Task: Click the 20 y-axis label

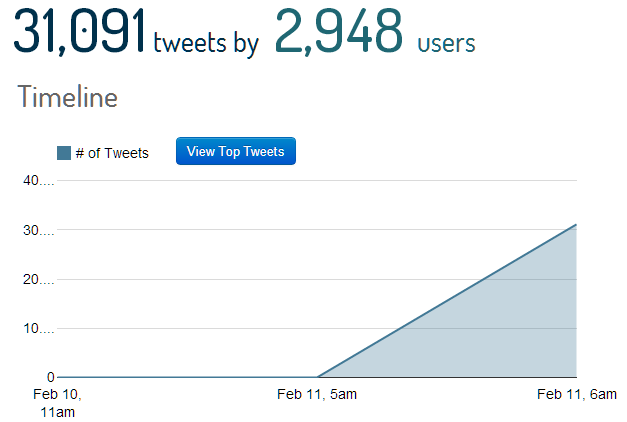Action: click(38, 279)
